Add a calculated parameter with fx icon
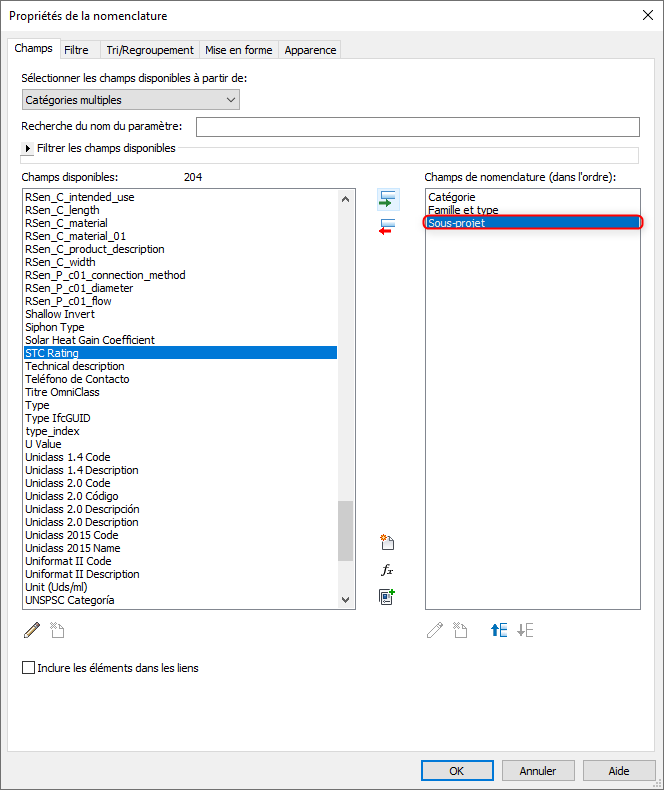The height and width of the screenshot is (790, 664). tap(387, 570)
